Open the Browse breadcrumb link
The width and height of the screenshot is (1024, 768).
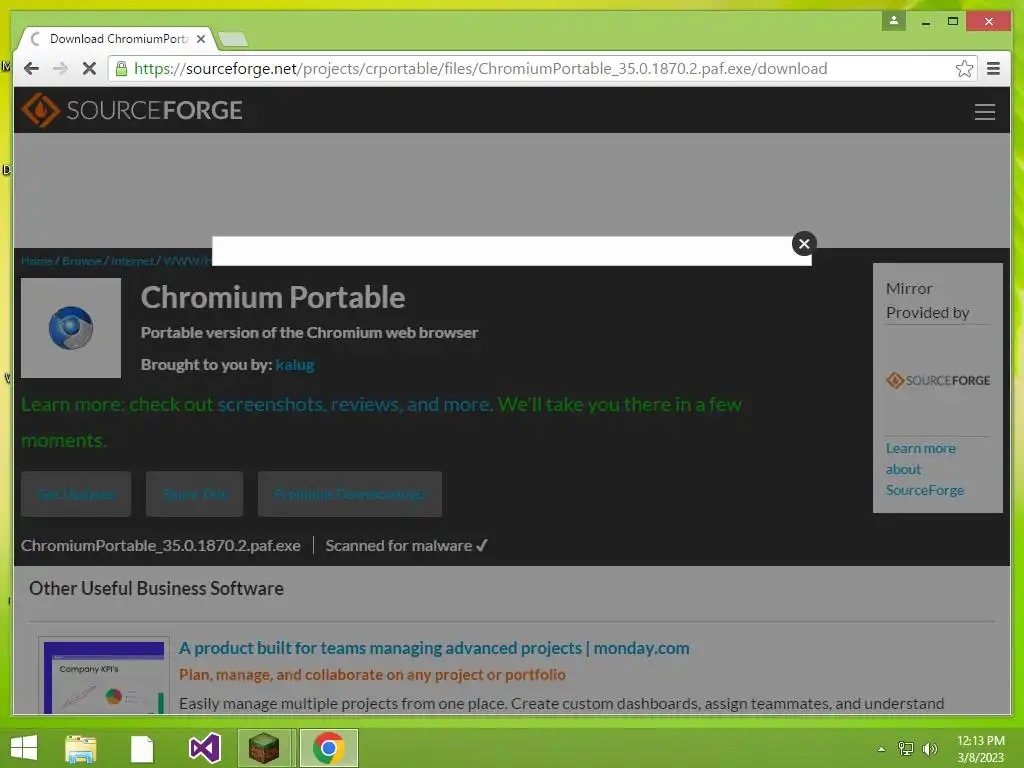click(82, 261)
